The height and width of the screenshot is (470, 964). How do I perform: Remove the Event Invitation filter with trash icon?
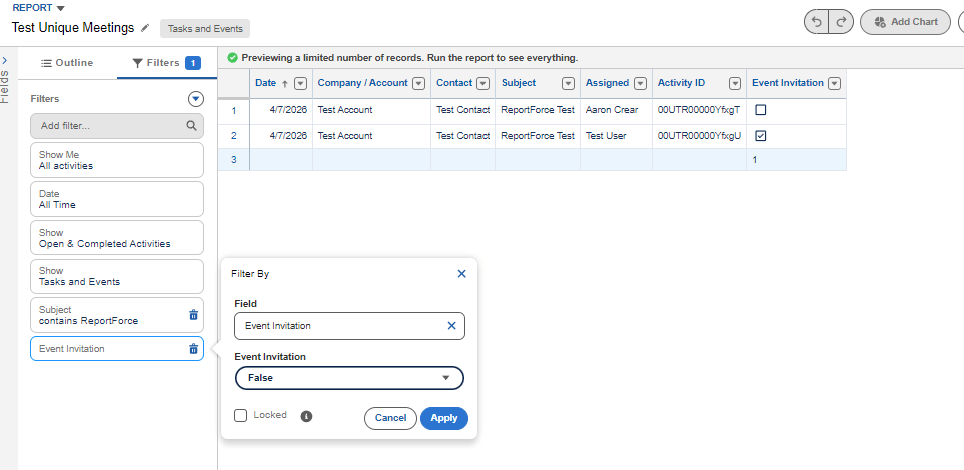tap(194, 349)
